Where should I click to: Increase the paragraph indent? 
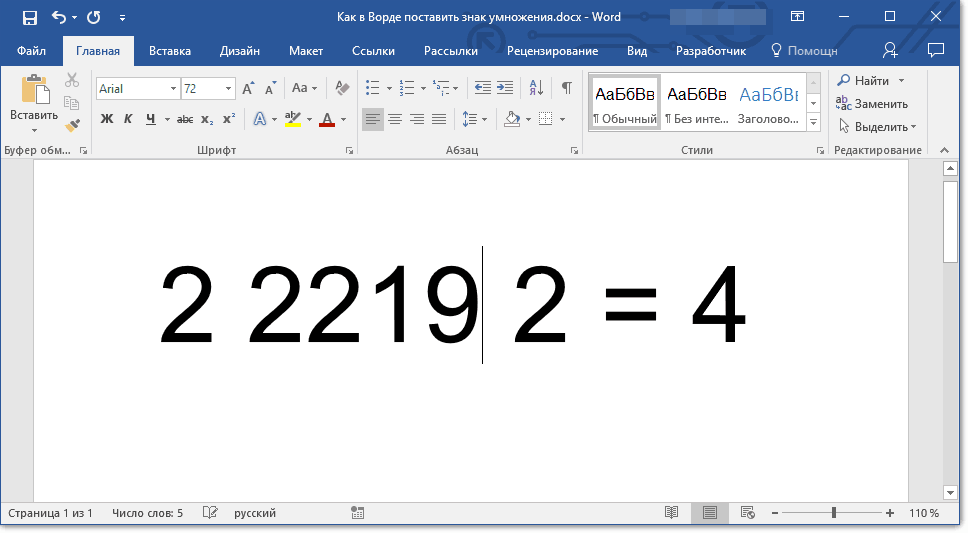[x=505, y=88]
